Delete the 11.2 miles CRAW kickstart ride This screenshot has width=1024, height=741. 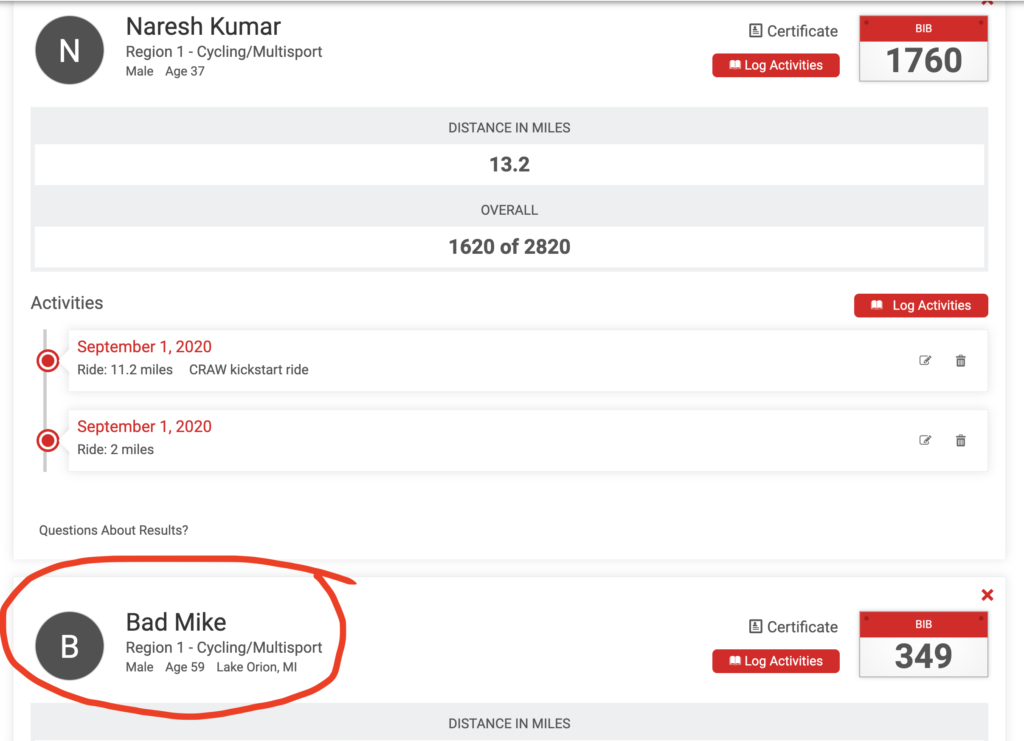[961, 360]
